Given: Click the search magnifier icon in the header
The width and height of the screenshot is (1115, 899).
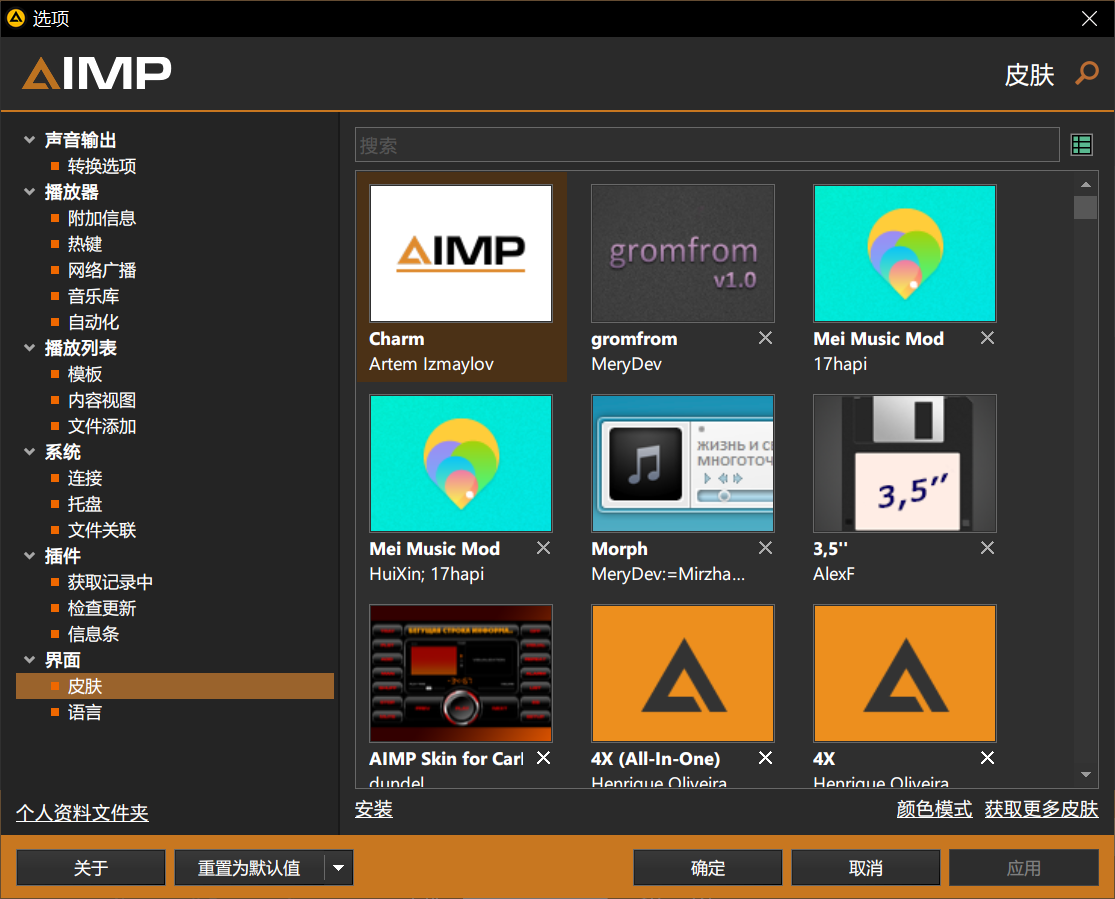Looking at the screenshot, I should [1087, 73].
